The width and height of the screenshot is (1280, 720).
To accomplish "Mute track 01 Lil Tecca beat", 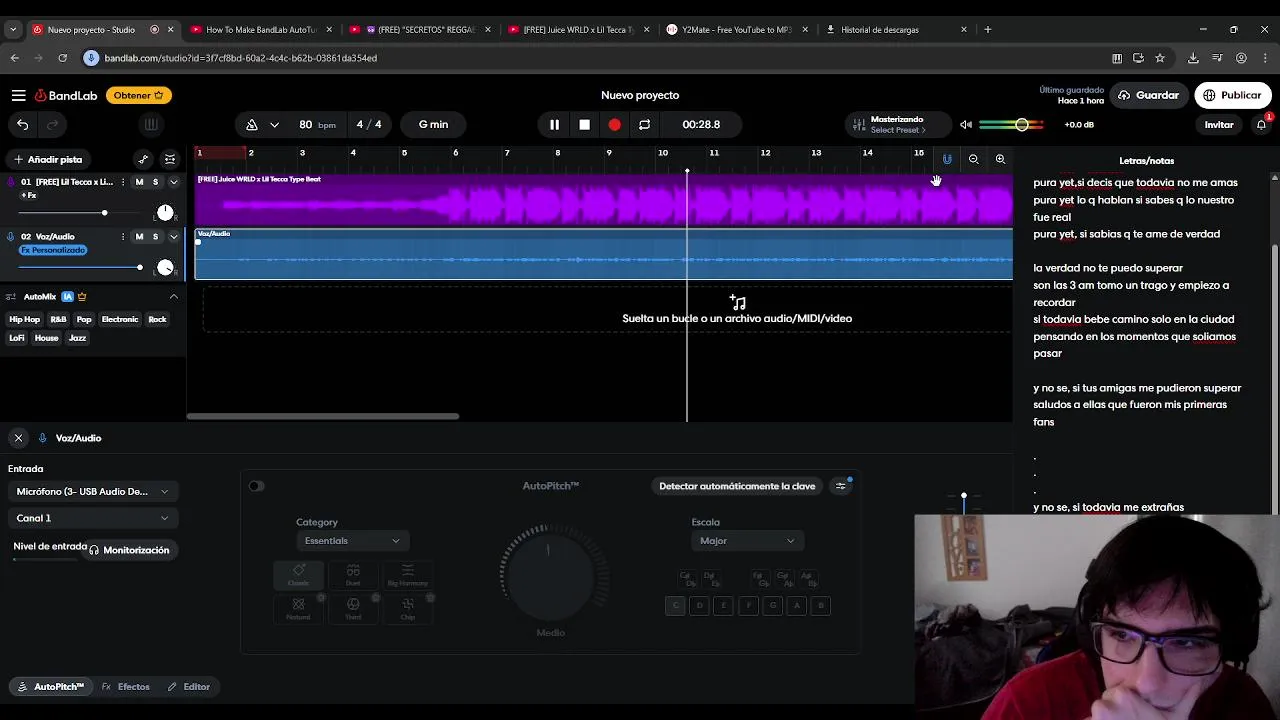I will click(139, 182).
